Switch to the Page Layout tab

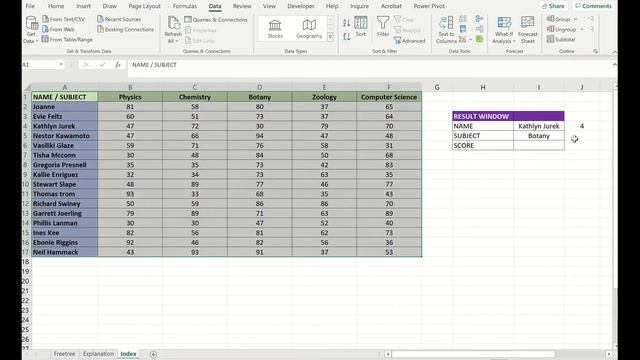(x=144, y=6)
